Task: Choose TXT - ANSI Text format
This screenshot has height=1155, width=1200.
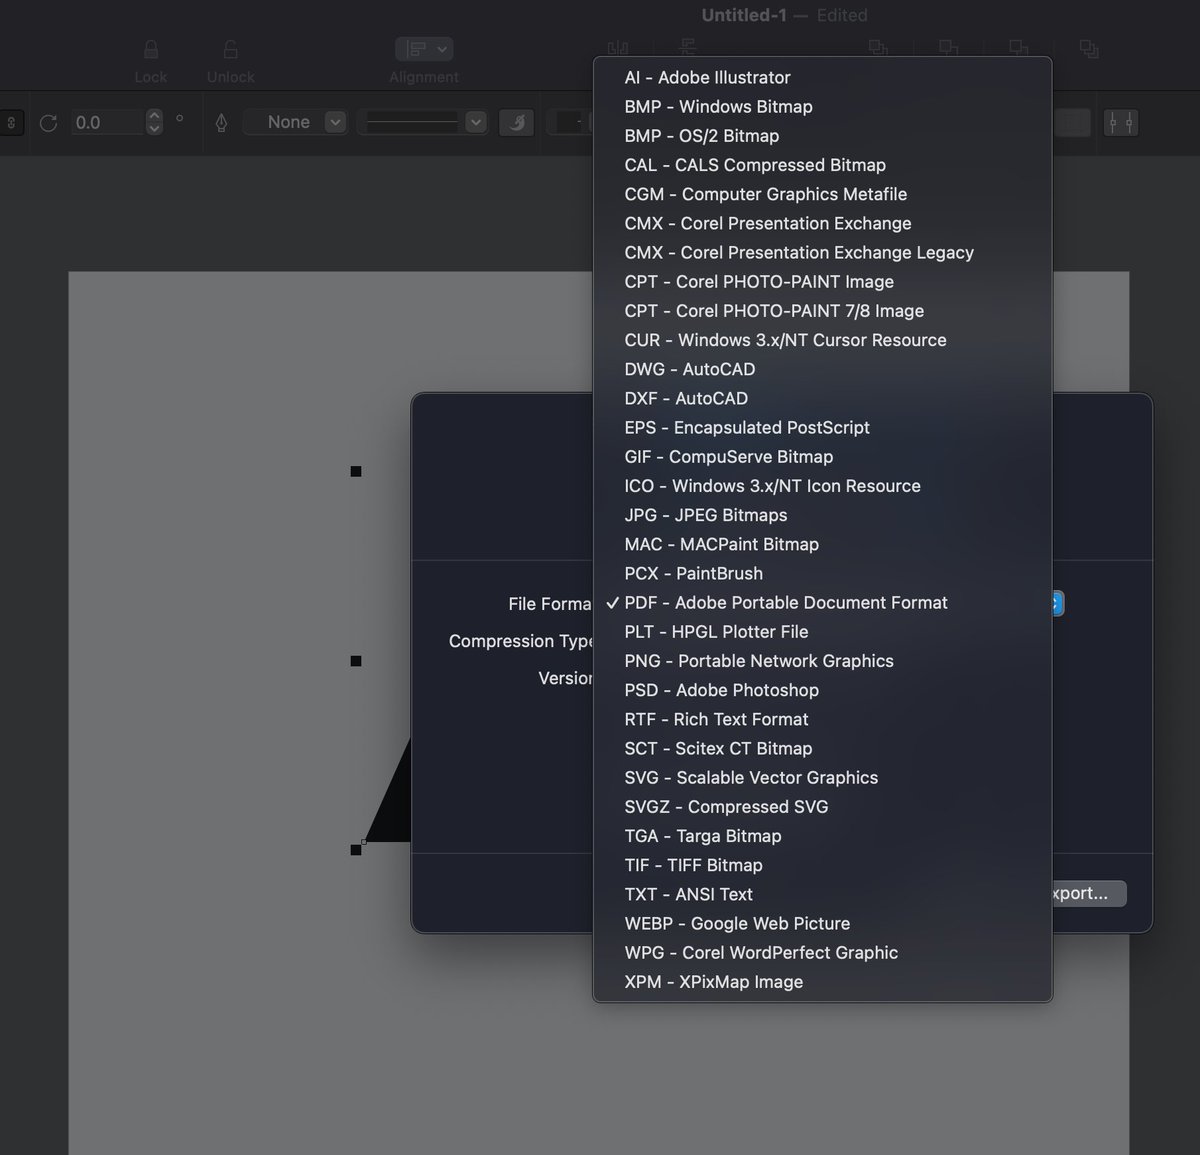Action: click(x=822, y=894)
